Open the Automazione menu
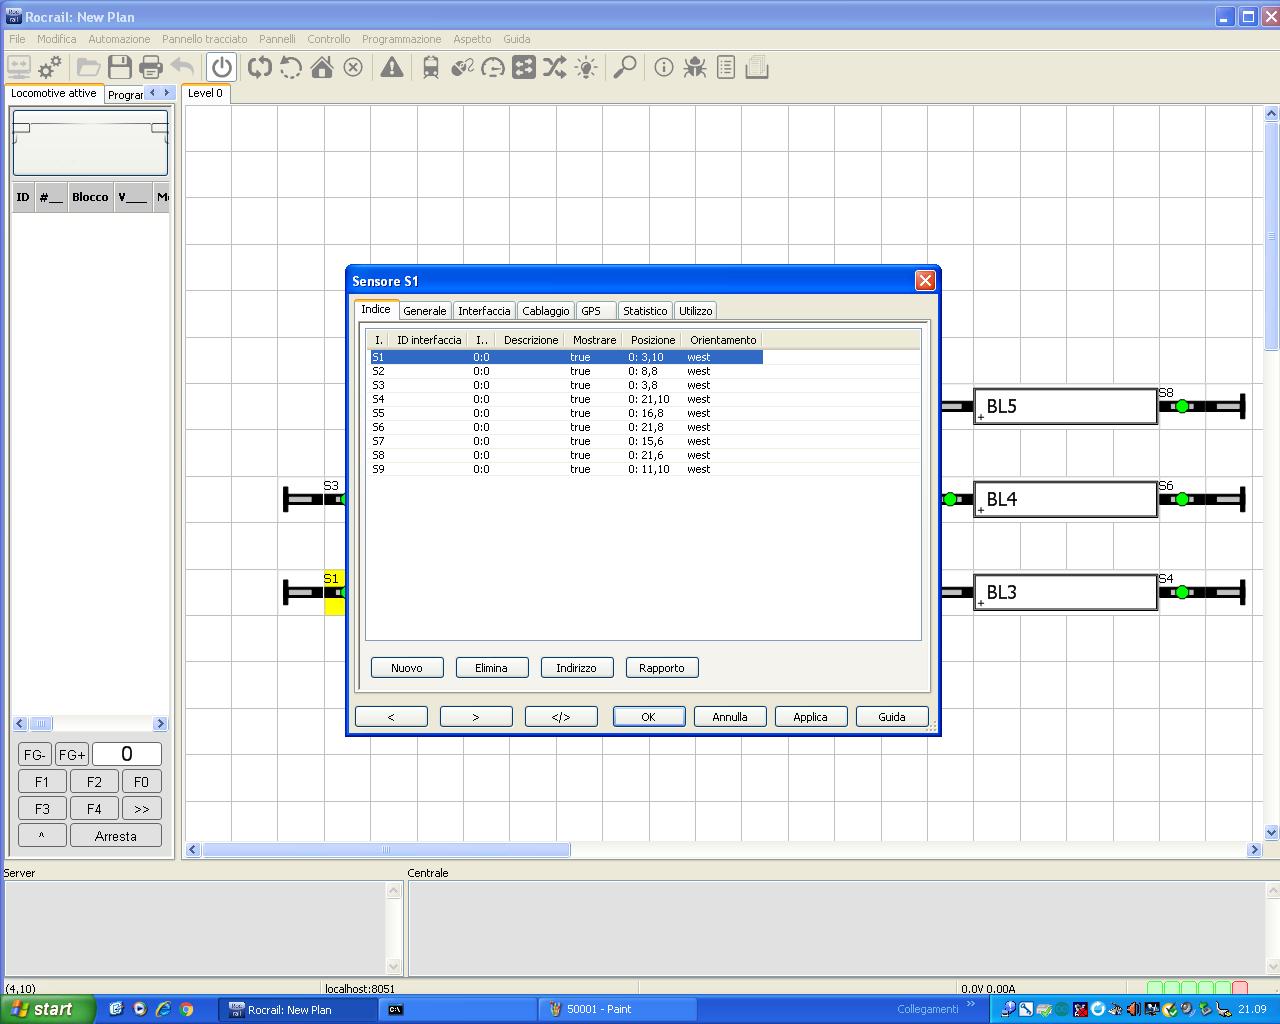 pos(119,39)
